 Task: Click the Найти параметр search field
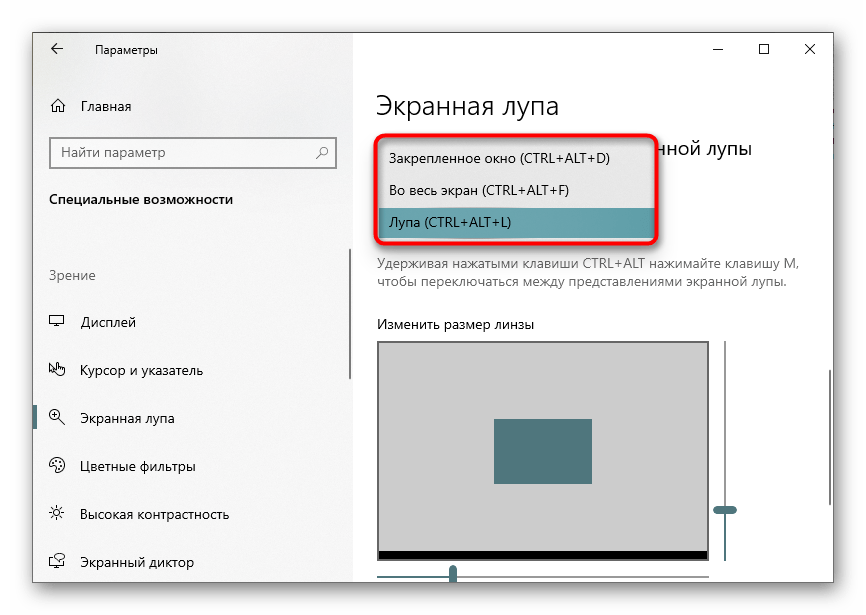(x=193, y=153)
